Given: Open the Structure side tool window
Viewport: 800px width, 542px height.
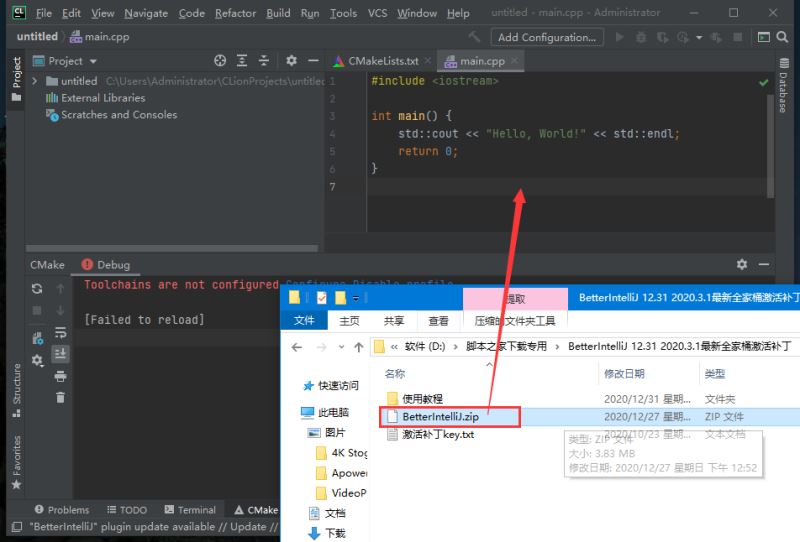Looking at the screenshot, I should tap(16, 390).
